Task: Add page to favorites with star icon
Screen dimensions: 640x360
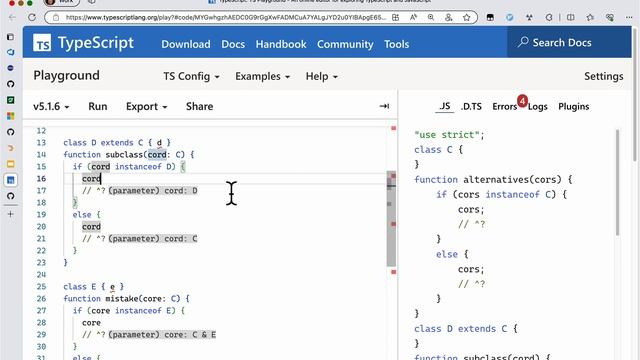Action: coord(467,18)
